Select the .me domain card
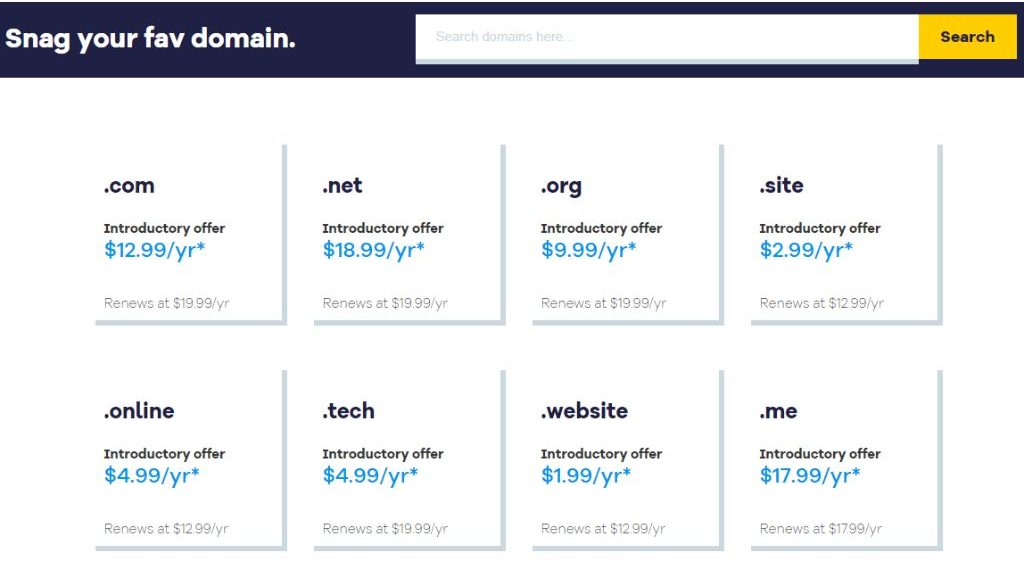The height and width of the screenshot is (576, 1024). [x=843, y=460]
